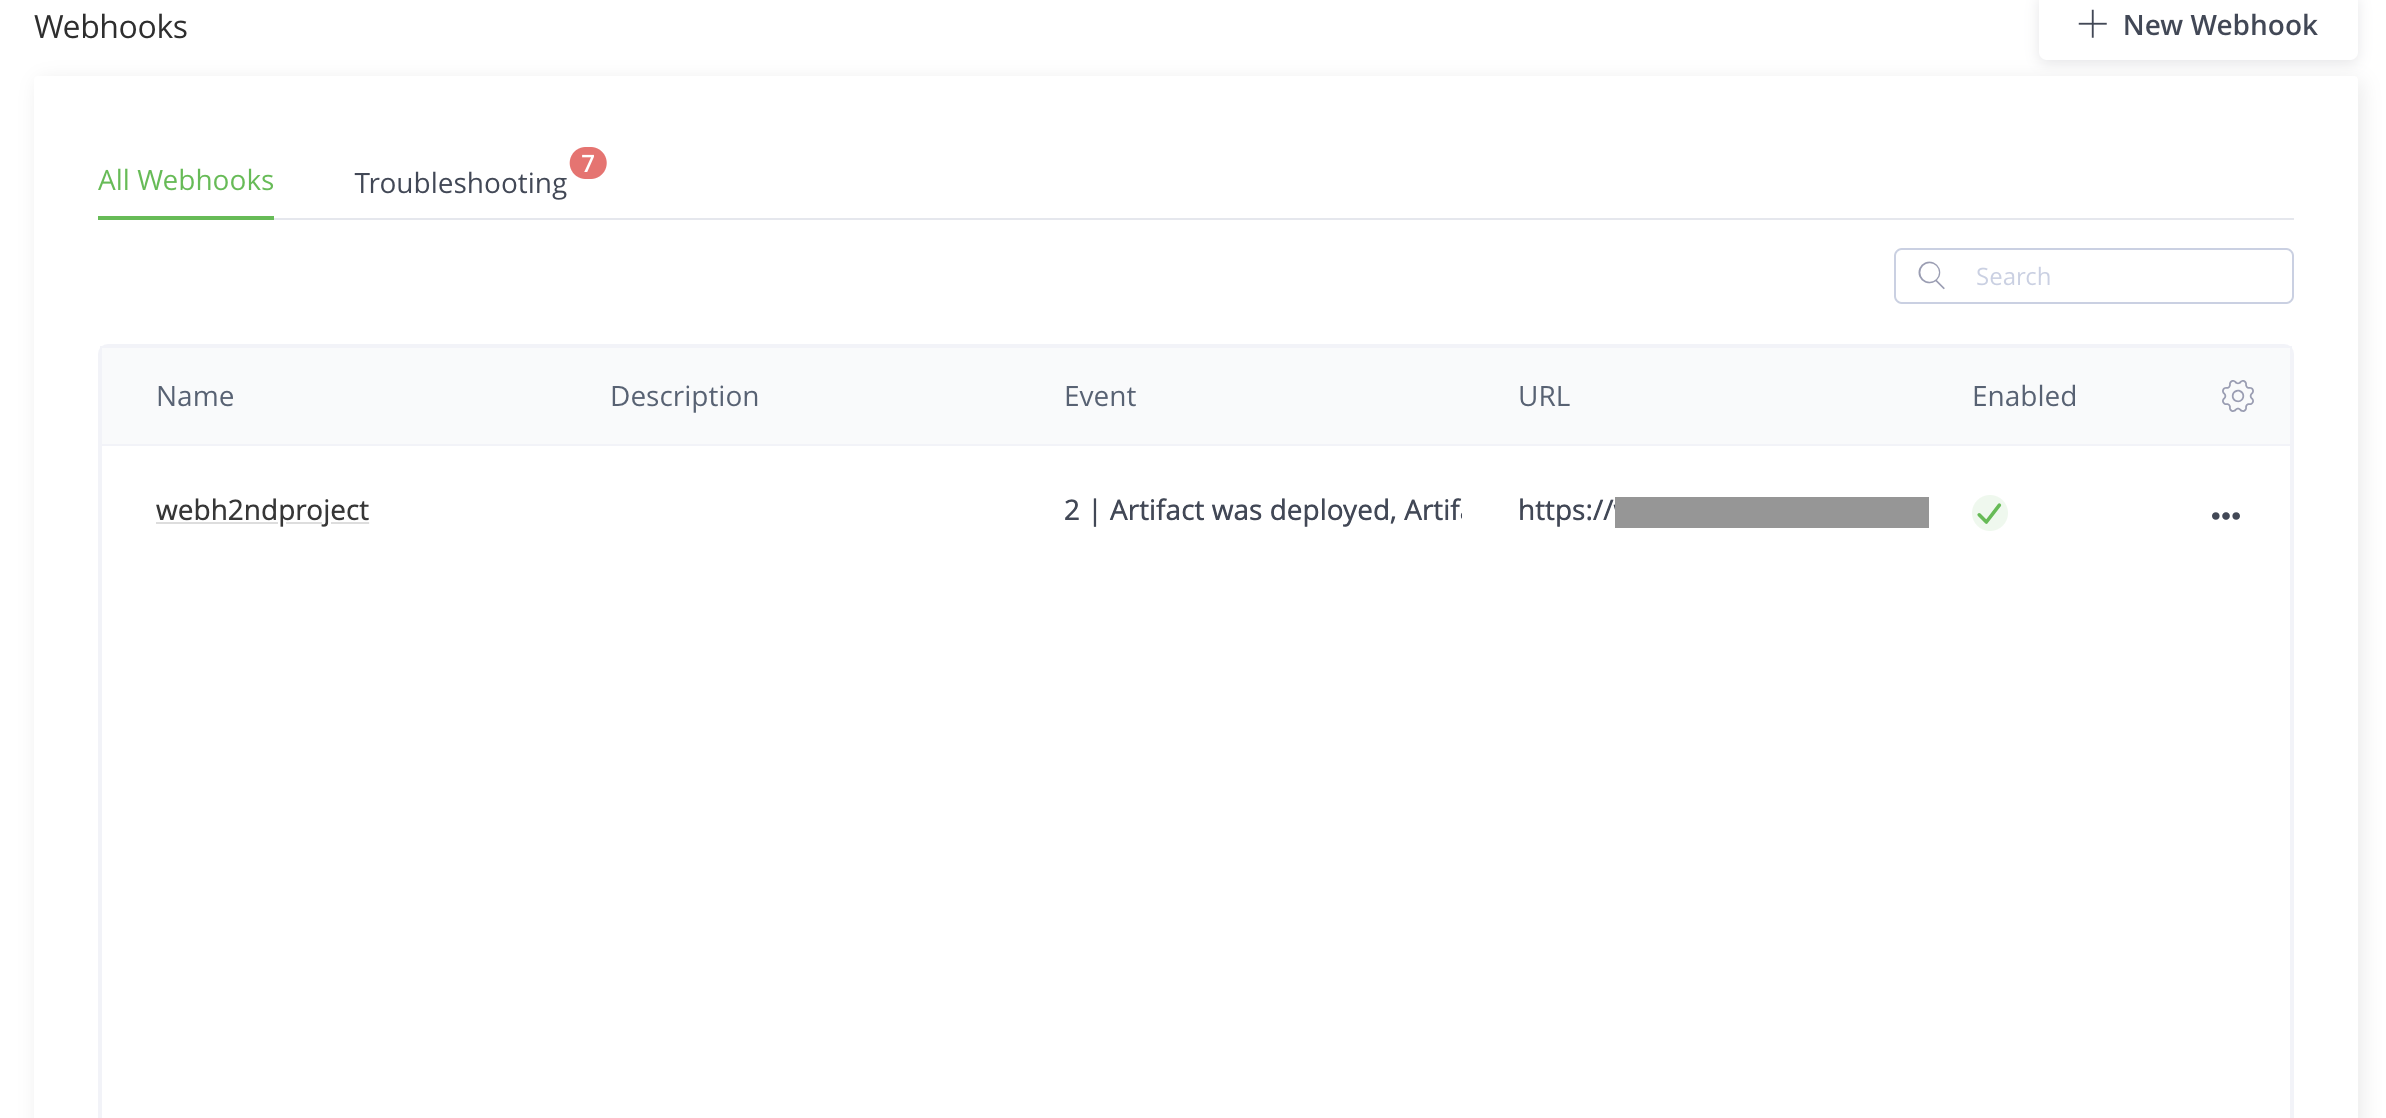The width and height of the screenshot is (2386, 1118).
Task: Select the All Webhooks tab
Action: pyautogui.click(x=185, y=180)
